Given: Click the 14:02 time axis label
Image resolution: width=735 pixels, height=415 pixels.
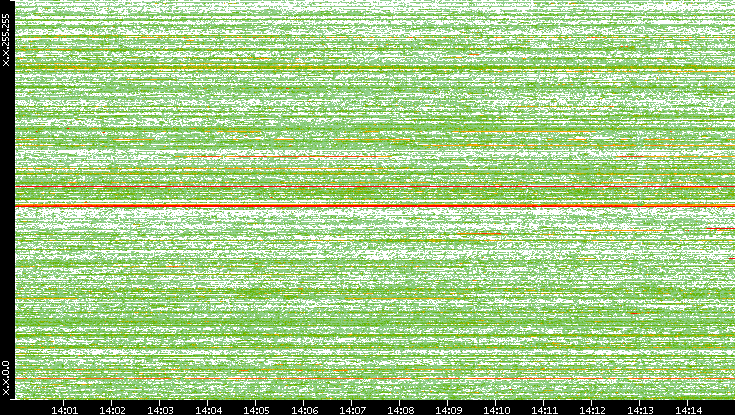Looking at the screenshot, I should (x=112, y=410).
